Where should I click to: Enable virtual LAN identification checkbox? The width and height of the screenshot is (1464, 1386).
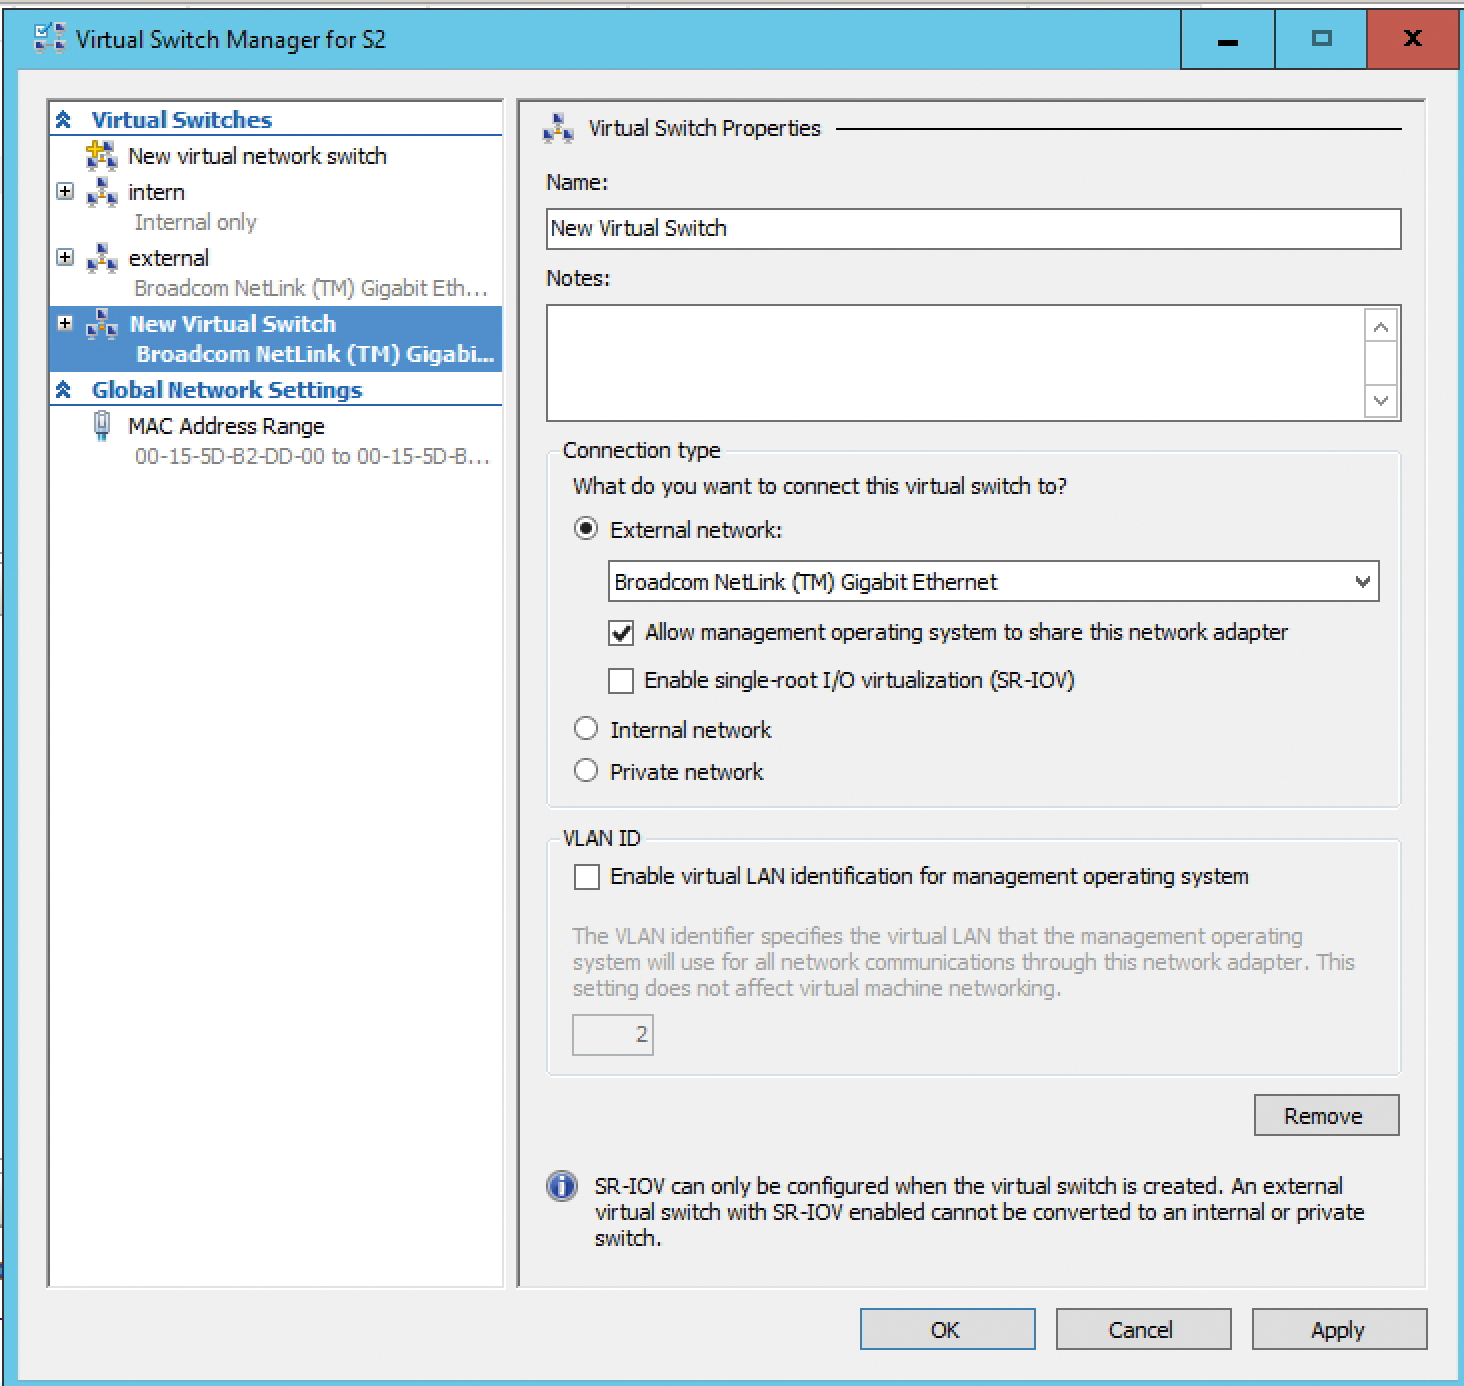(586, 876)
